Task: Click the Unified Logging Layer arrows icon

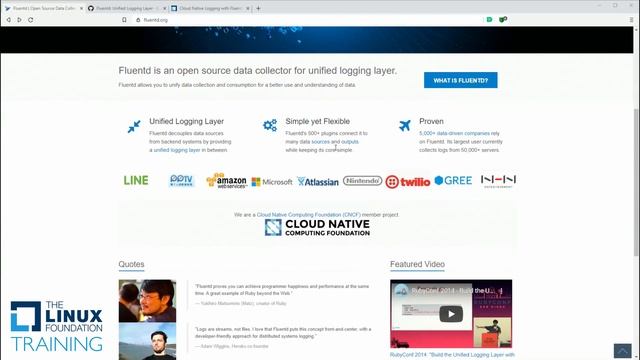Action: coord(134,126)
